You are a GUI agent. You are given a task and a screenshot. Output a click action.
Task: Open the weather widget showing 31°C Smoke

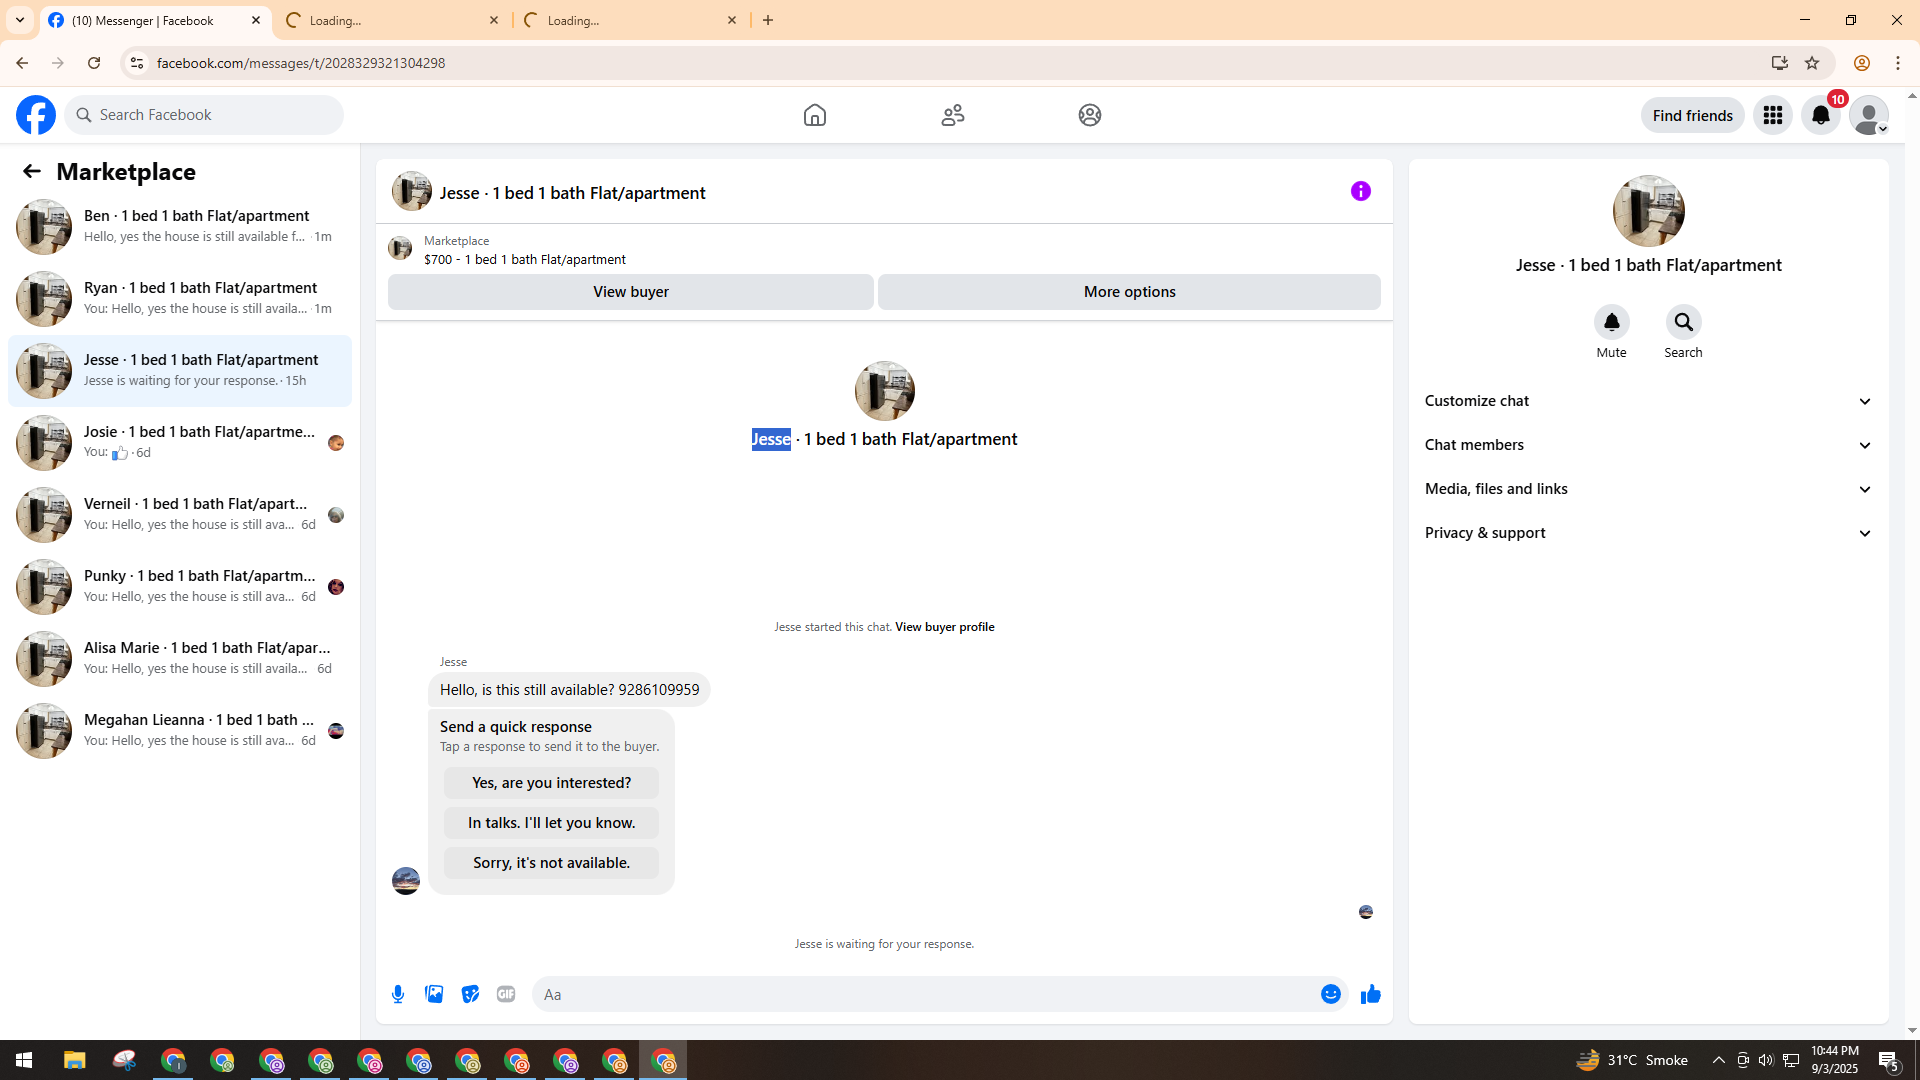pyautogui.click(x=1632, y=1060)
